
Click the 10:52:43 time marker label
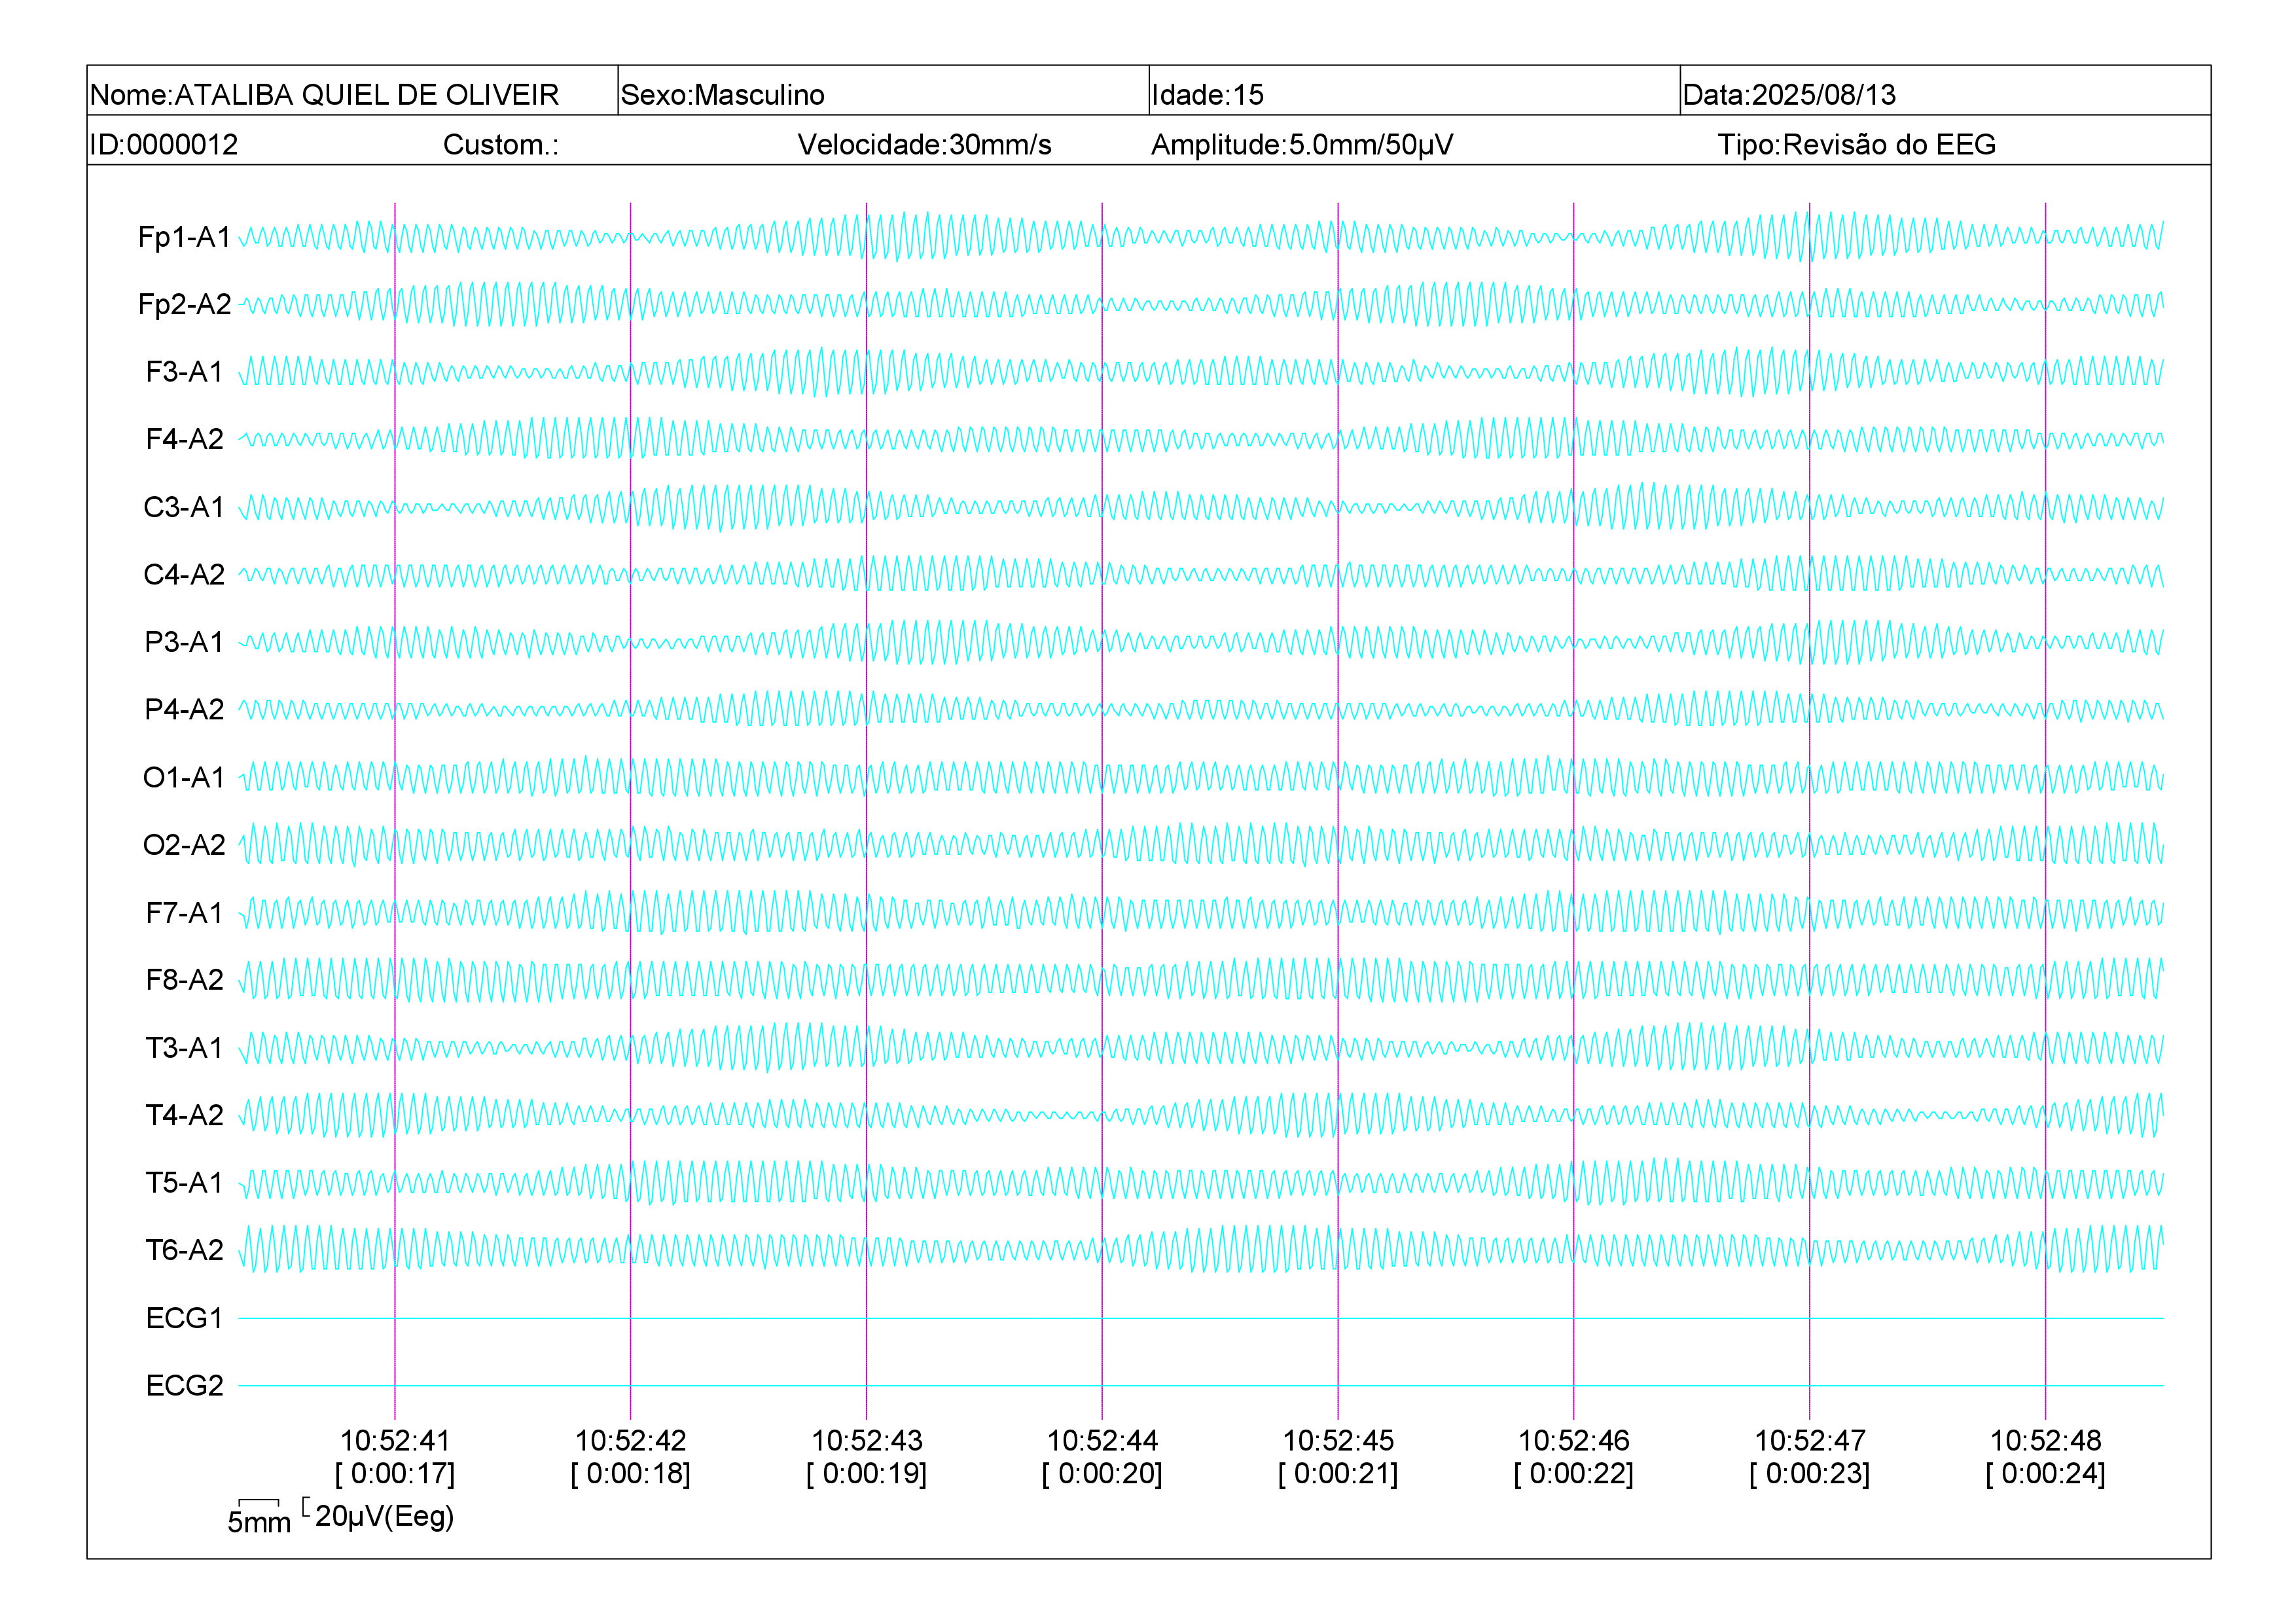point(867,1441)
